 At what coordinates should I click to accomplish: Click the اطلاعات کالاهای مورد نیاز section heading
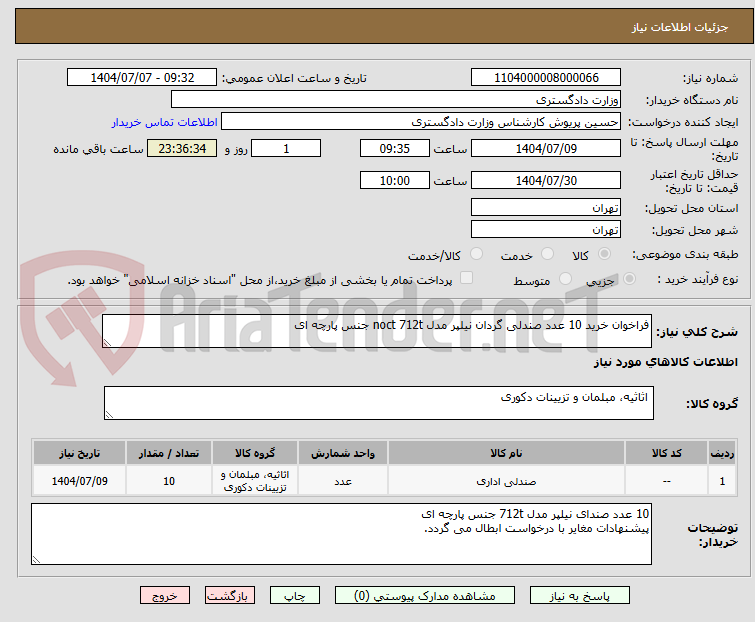666,362
